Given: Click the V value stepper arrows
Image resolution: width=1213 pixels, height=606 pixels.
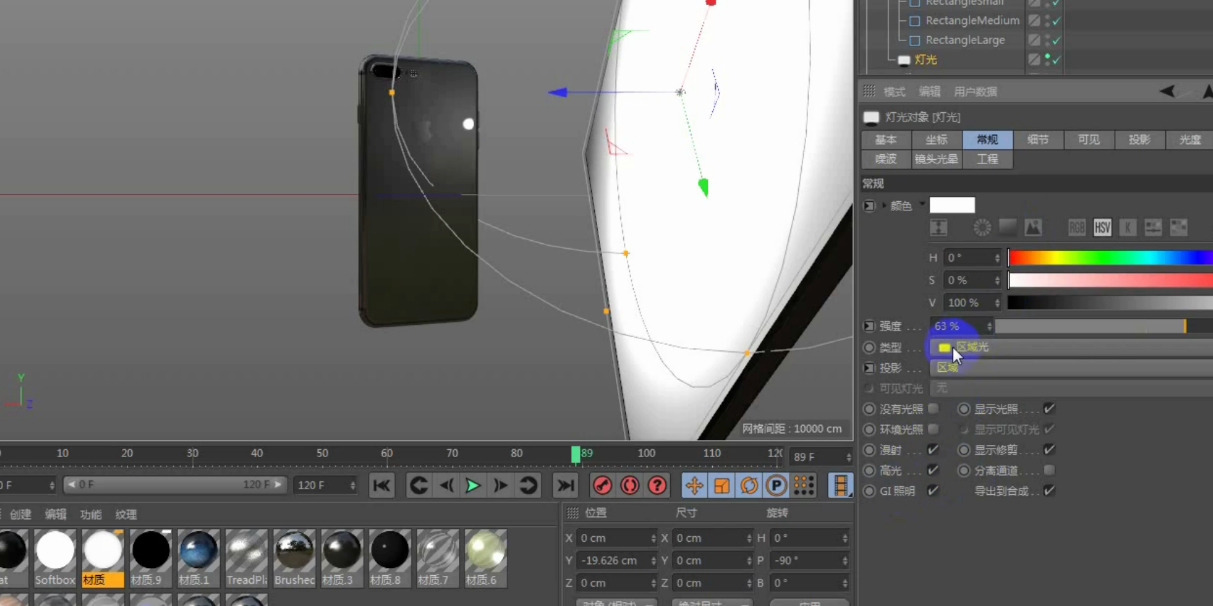Looking at the screenshot, I should (x=997, y=302).
